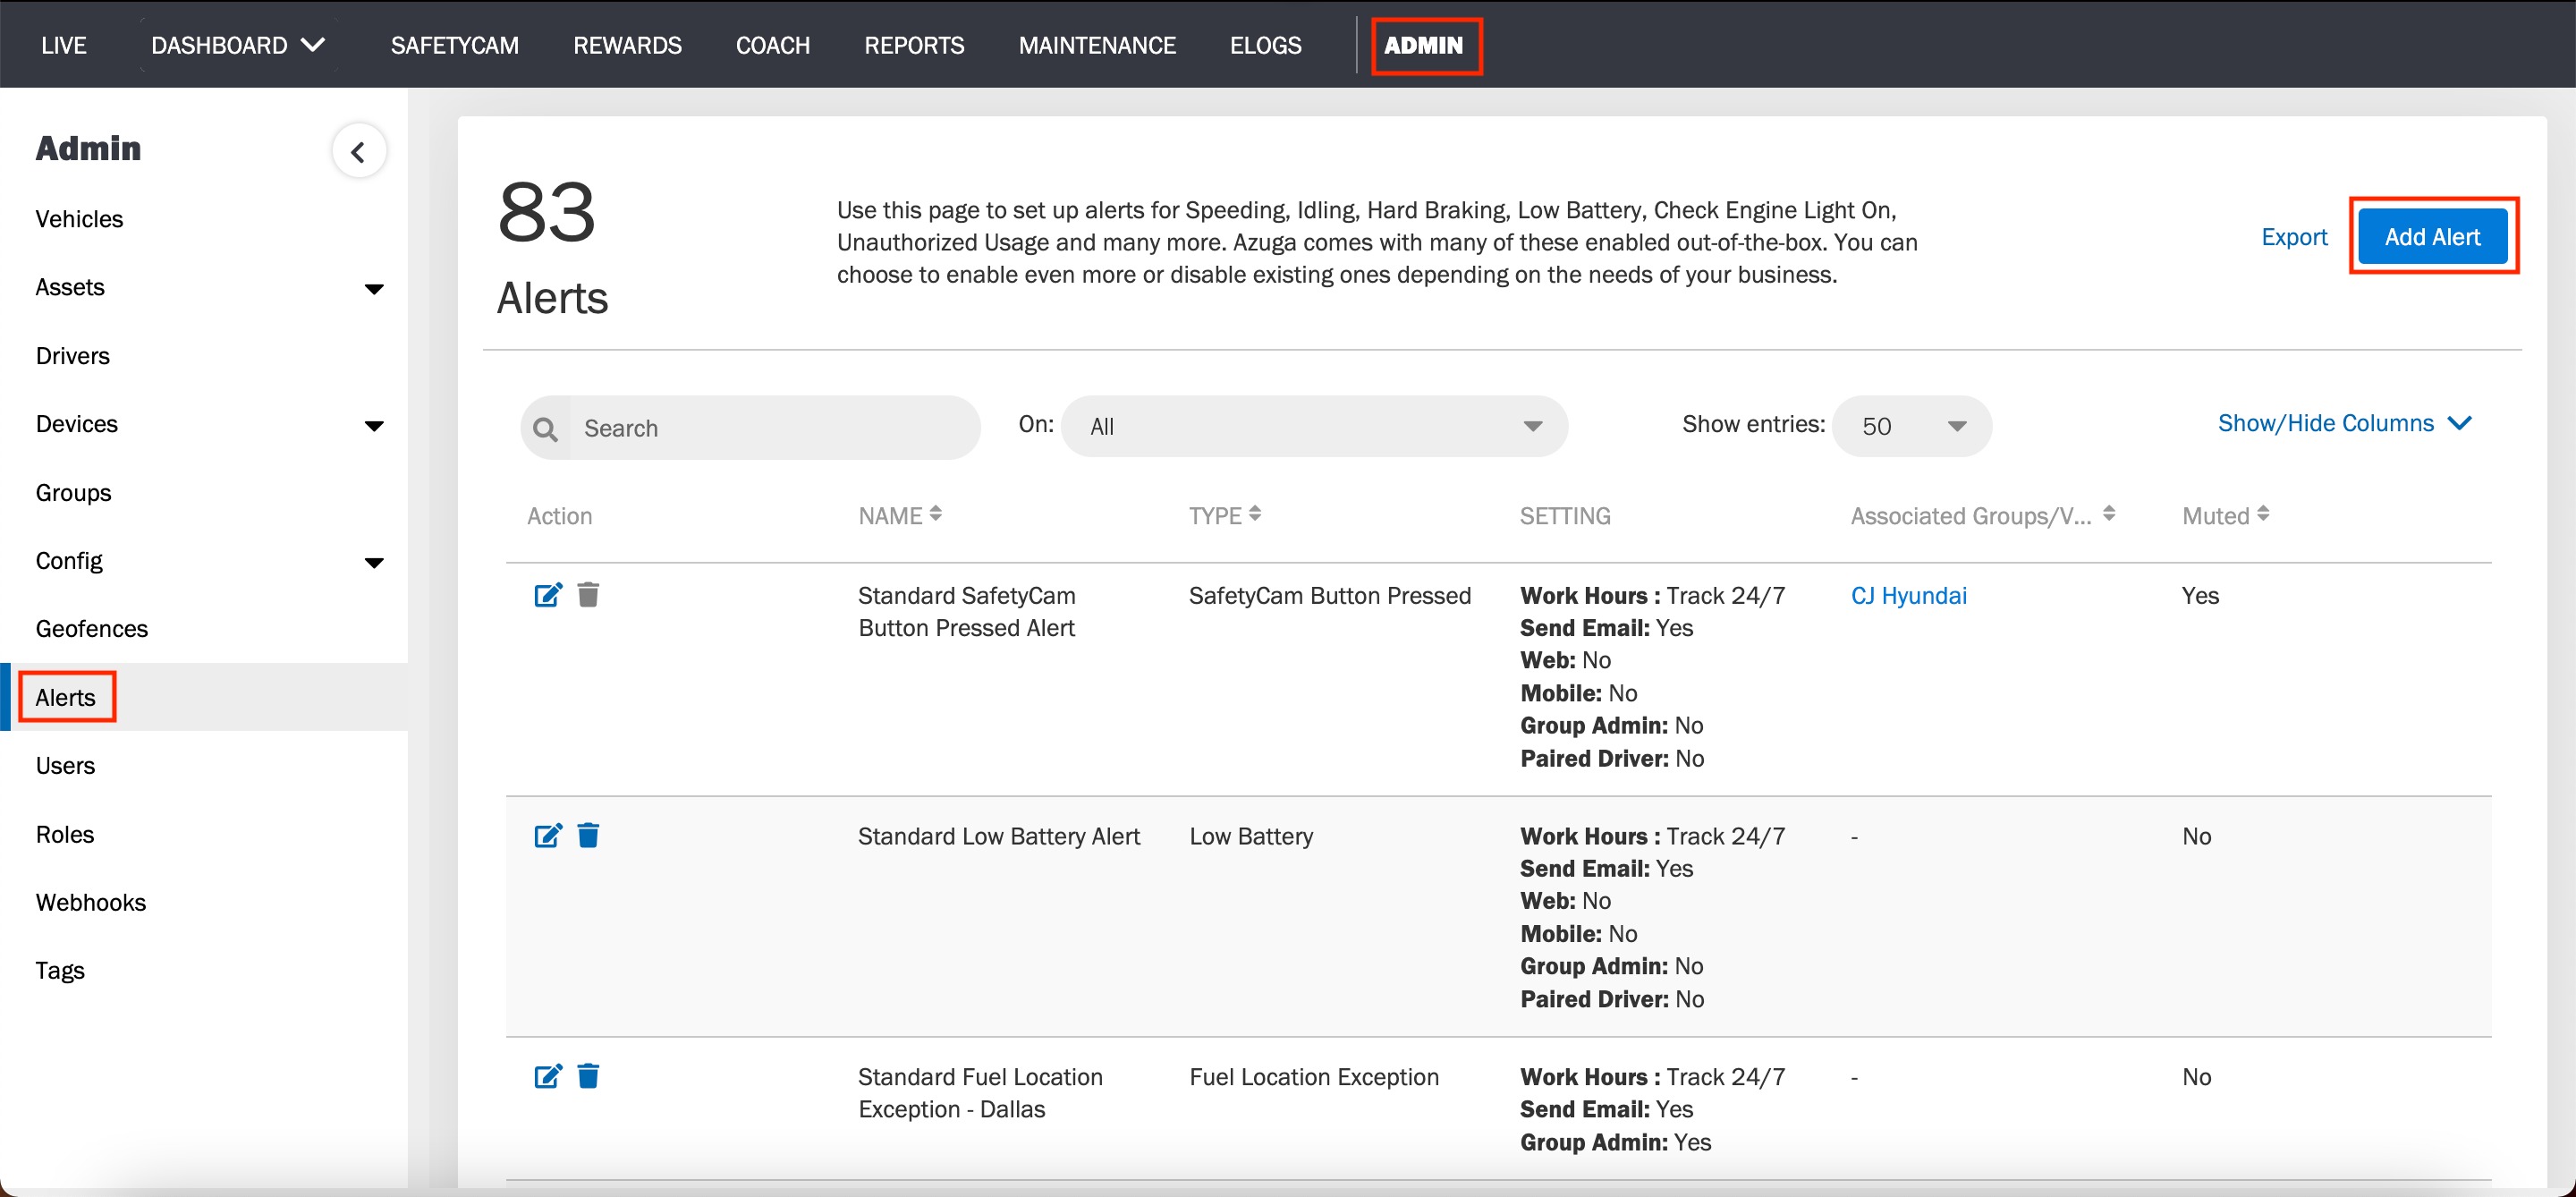This screenshot has height=1197, width=2576.
Task: Open the DASHBOARD dropdown
Action: point(238,45)
